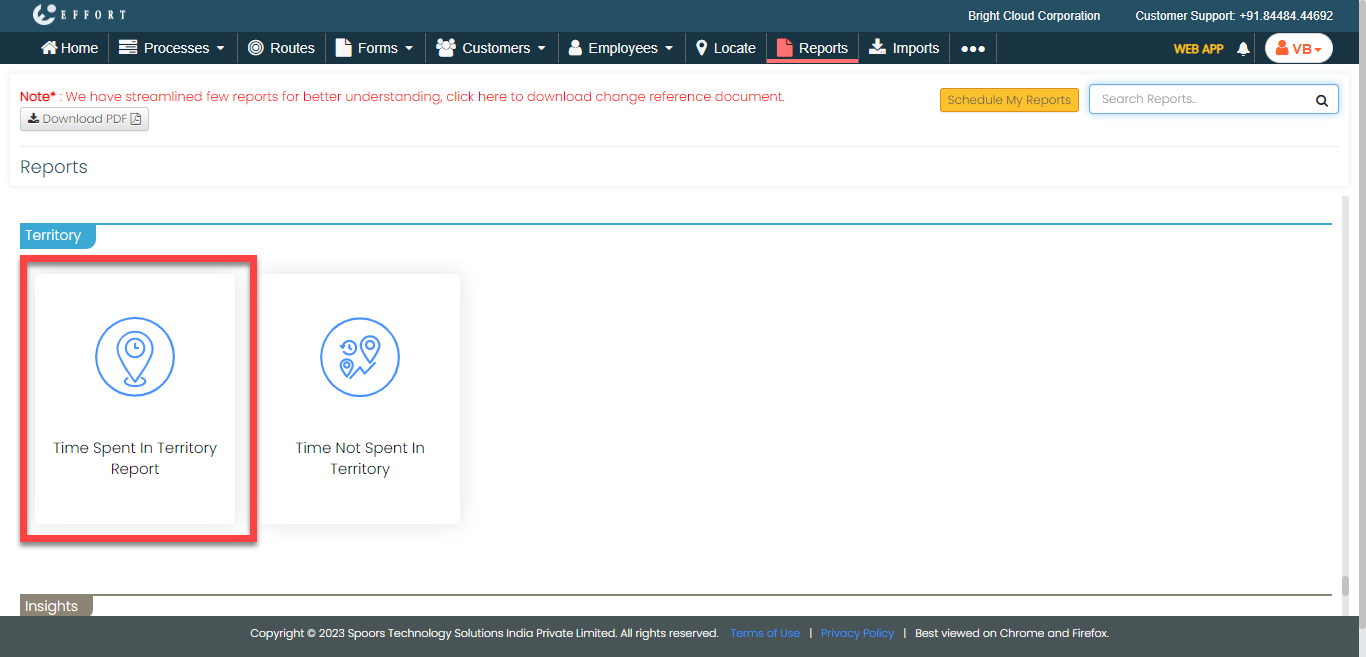1366x657 pixels.
Task: Open the Customers dropdown menu
Action: tap(491, 48)
